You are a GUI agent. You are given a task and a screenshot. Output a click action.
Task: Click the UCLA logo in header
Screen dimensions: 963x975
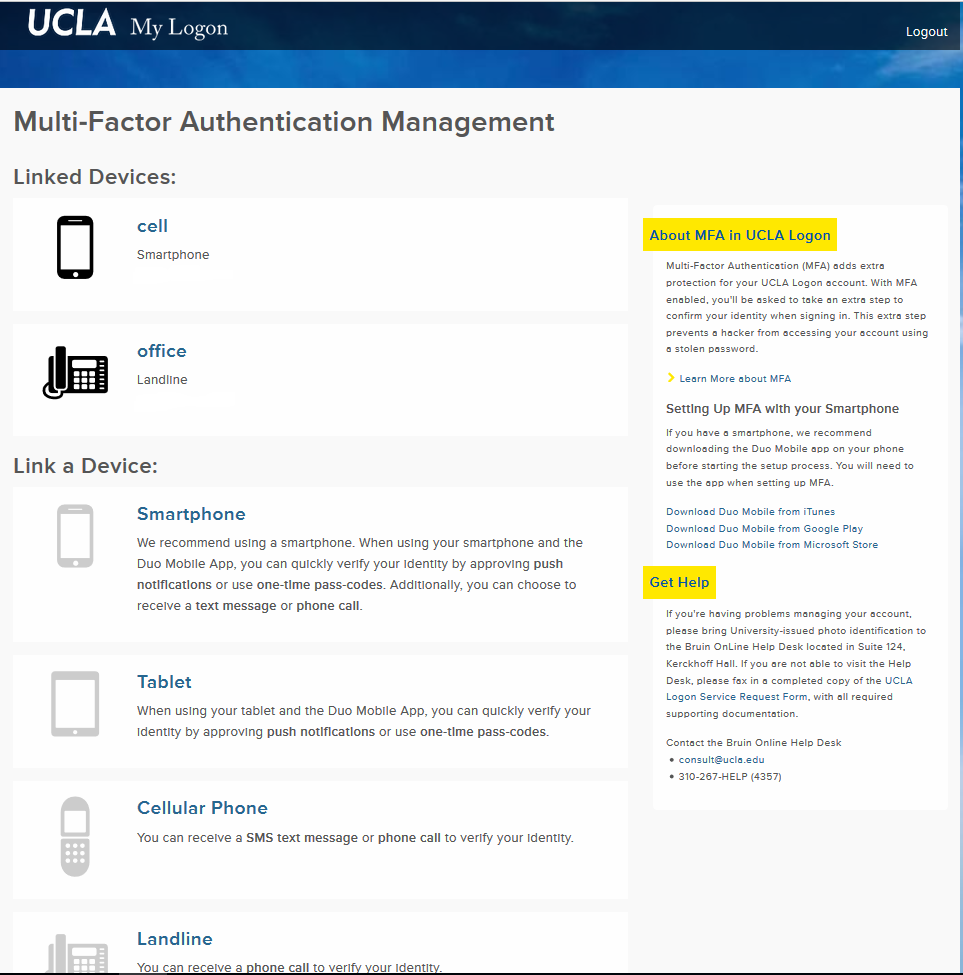point(71,23)
